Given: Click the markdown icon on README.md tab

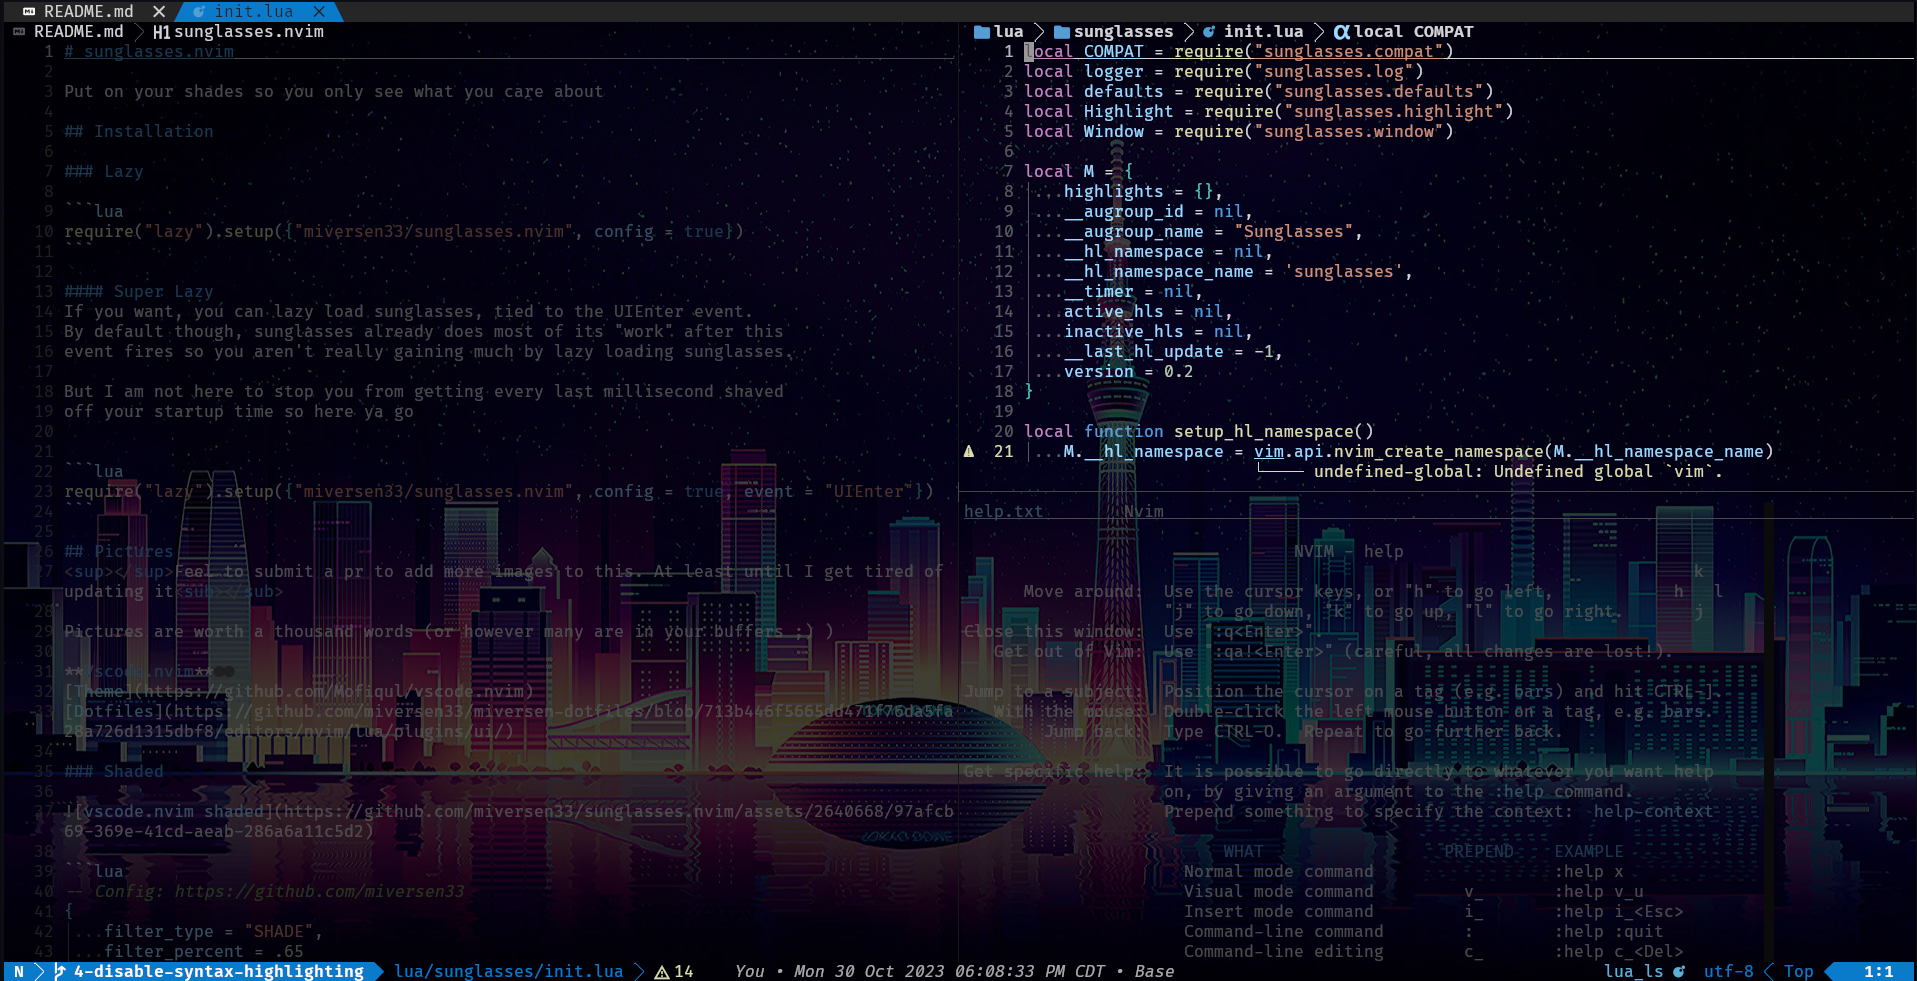Looking at the screenshot, I should point(29,11).
